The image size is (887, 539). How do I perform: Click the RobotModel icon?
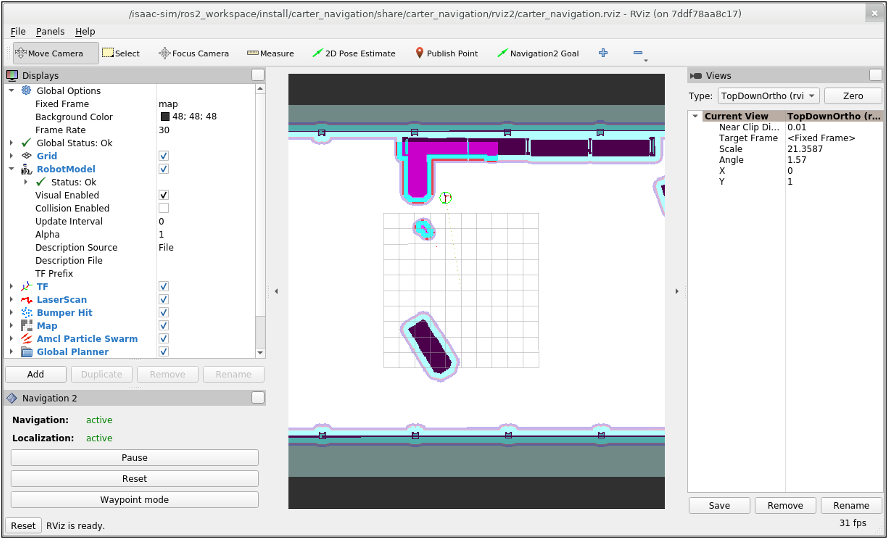[x=26, y=169]
